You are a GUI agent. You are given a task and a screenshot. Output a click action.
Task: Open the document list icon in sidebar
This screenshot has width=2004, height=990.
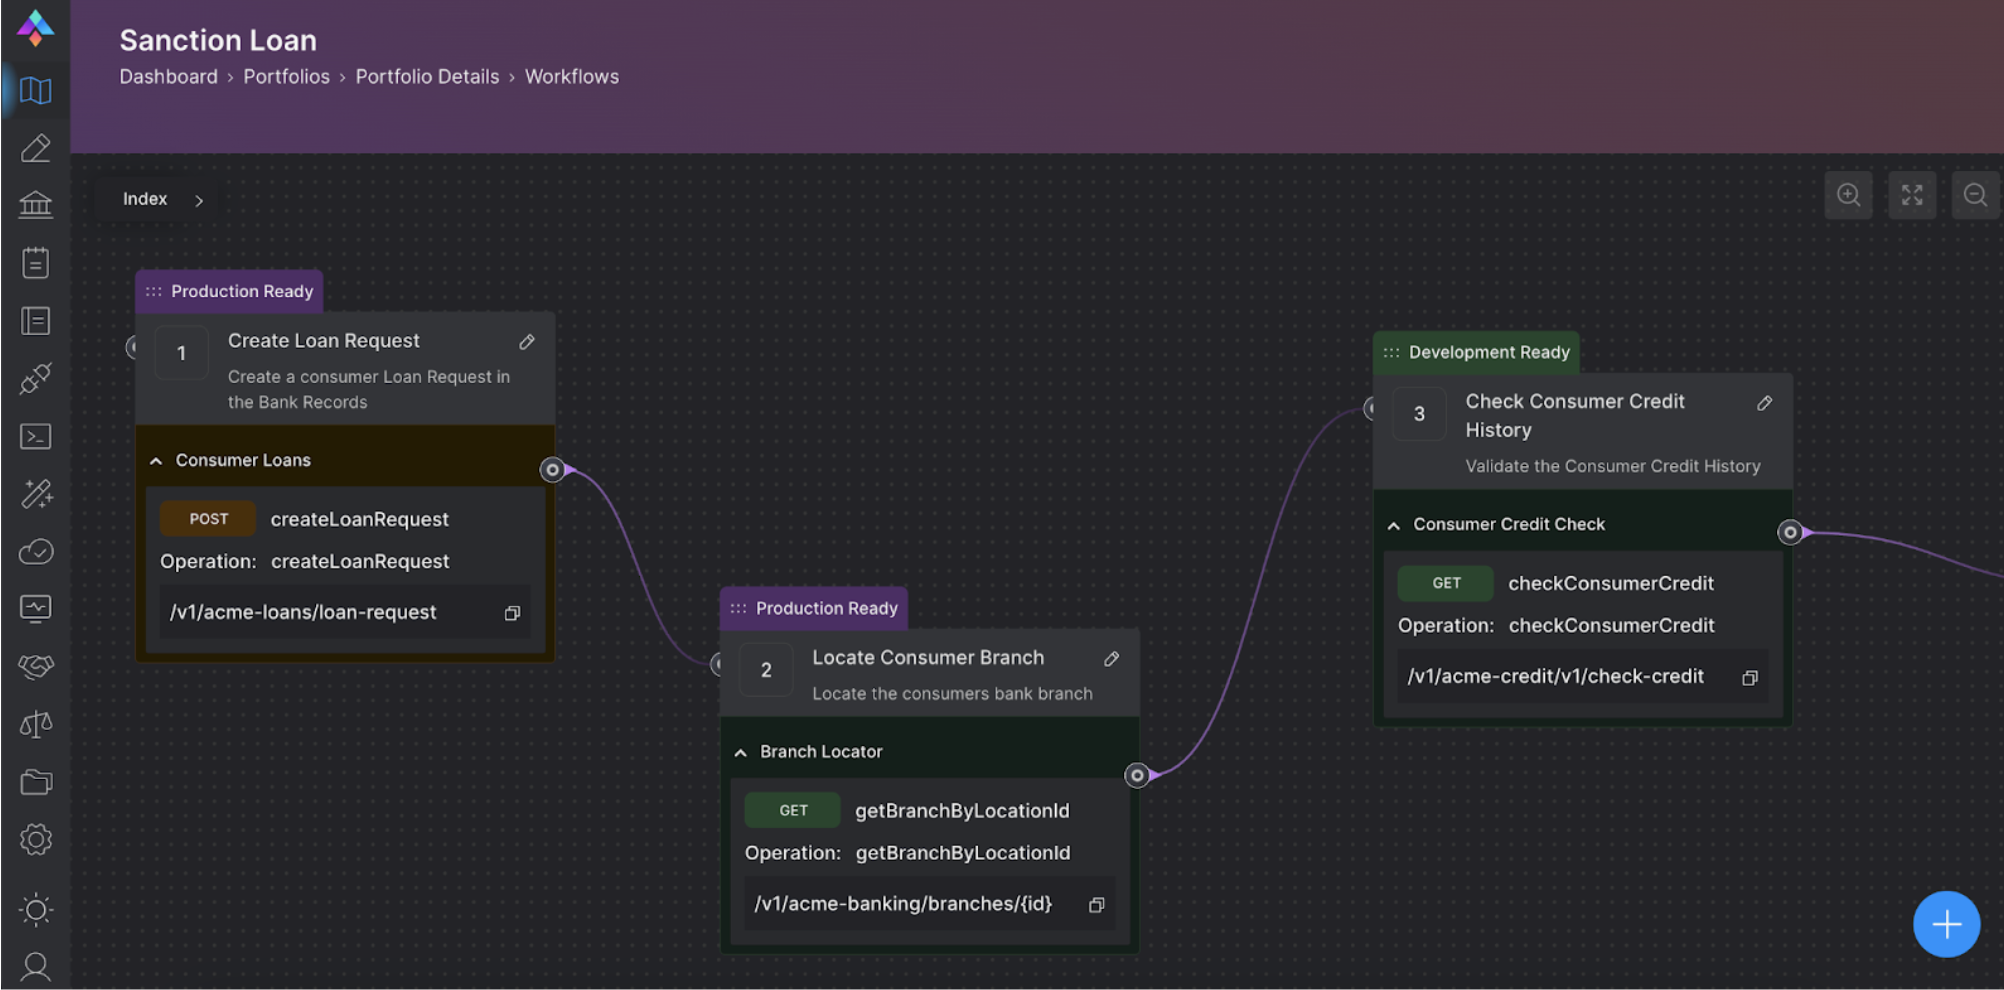pyautogui.click(x=36, y=321)
